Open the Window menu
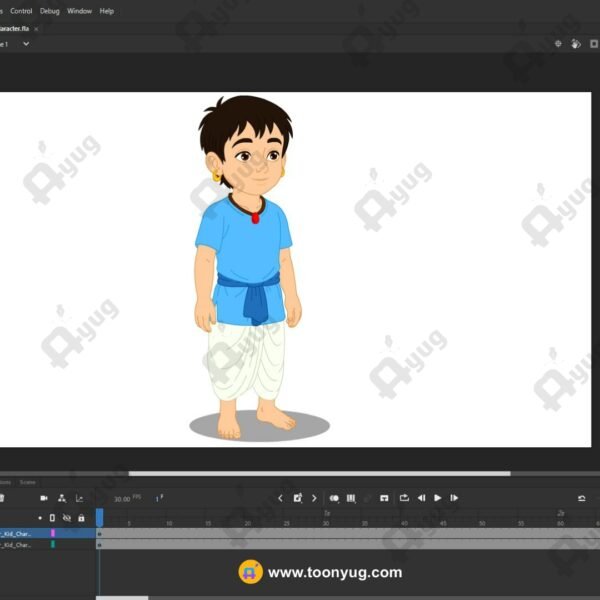This screenshot has width=600, height=600. pos(79,11)
